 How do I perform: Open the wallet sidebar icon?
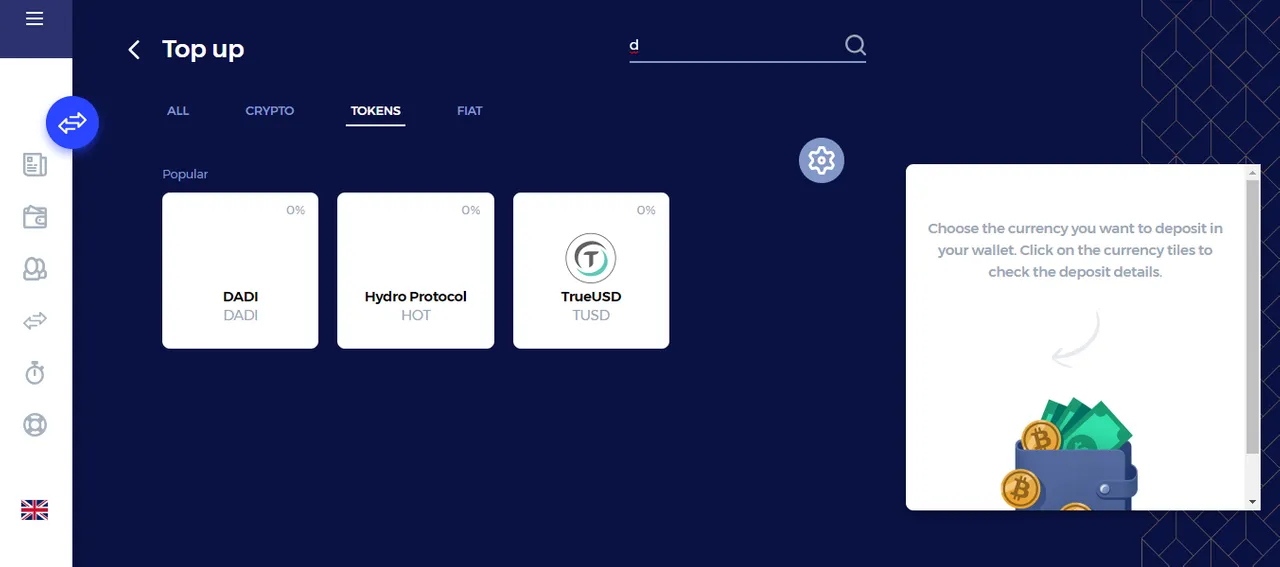click(35, 217)
